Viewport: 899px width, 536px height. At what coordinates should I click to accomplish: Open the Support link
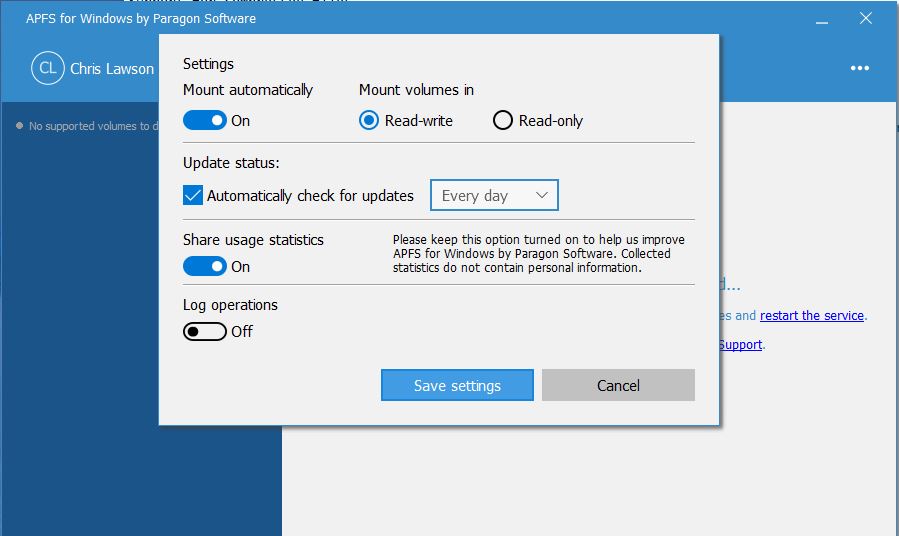(740, 345)
